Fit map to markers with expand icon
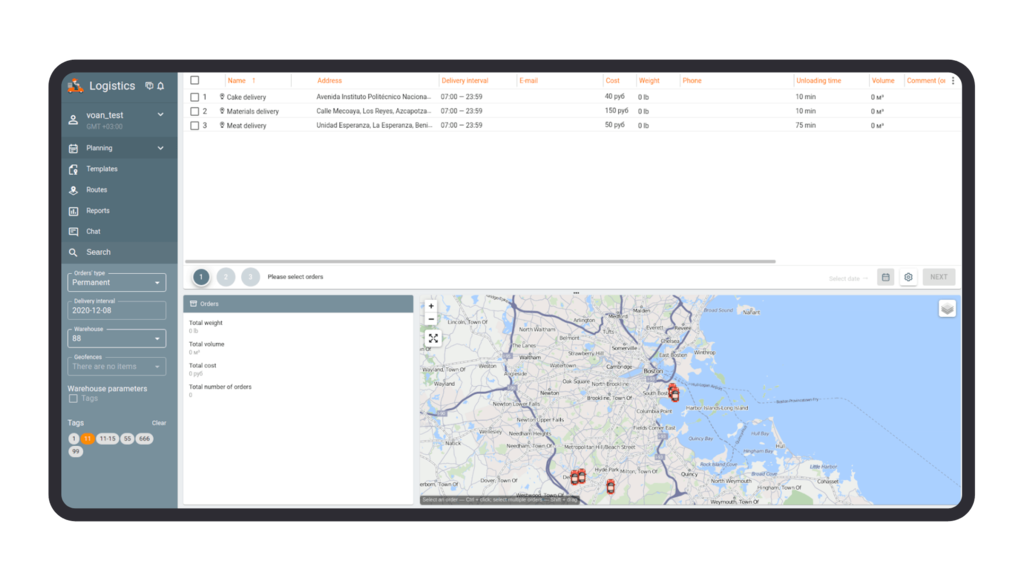The width and height of the screenshot is (1024, 576). [433, 338]
